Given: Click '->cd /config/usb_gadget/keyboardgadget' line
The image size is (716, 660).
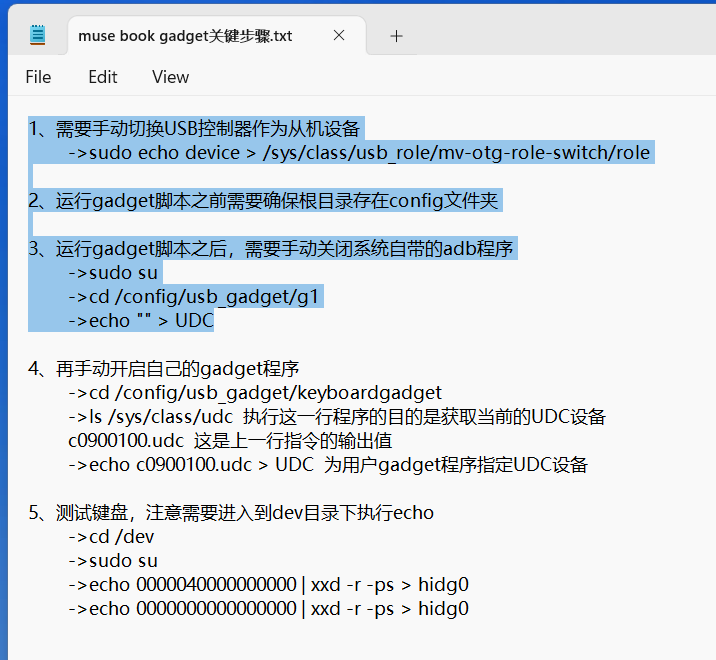Looking at the screenshot, I should point(255,393).
